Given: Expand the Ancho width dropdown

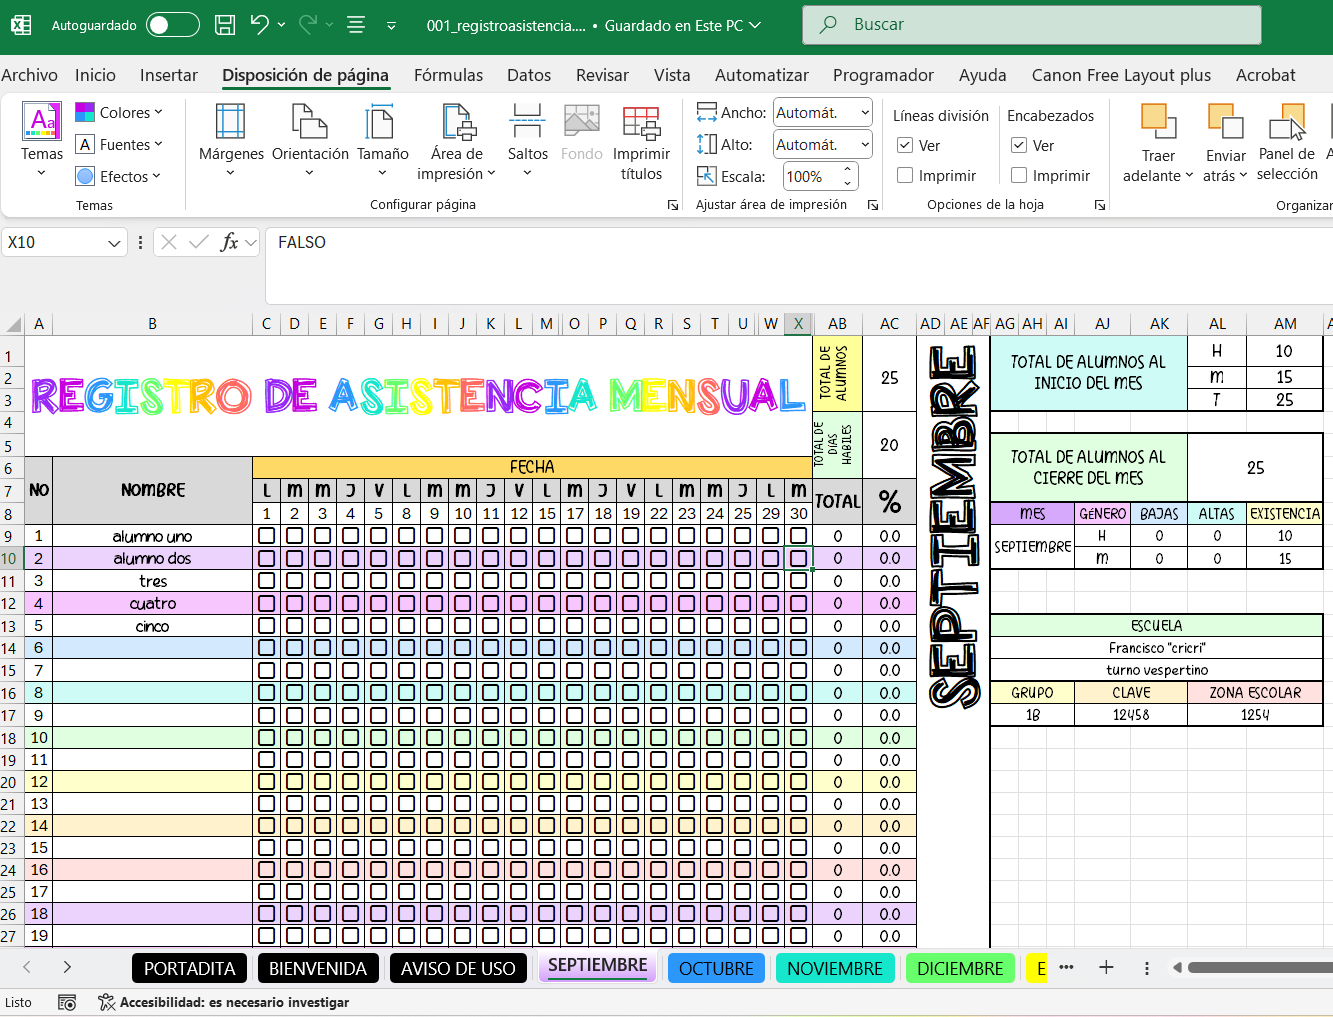Looking at the screenshot, I should [864, 113].
